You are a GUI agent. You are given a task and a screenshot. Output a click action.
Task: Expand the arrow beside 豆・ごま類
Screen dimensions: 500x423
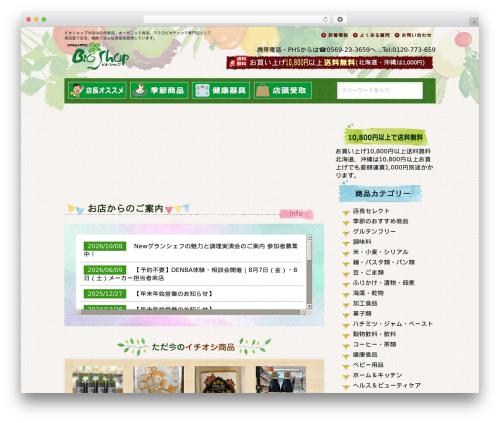346,274
